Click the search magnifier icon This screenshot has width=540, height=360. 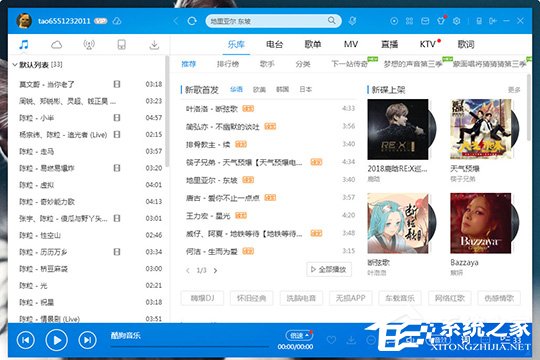(x=331, y=20)
